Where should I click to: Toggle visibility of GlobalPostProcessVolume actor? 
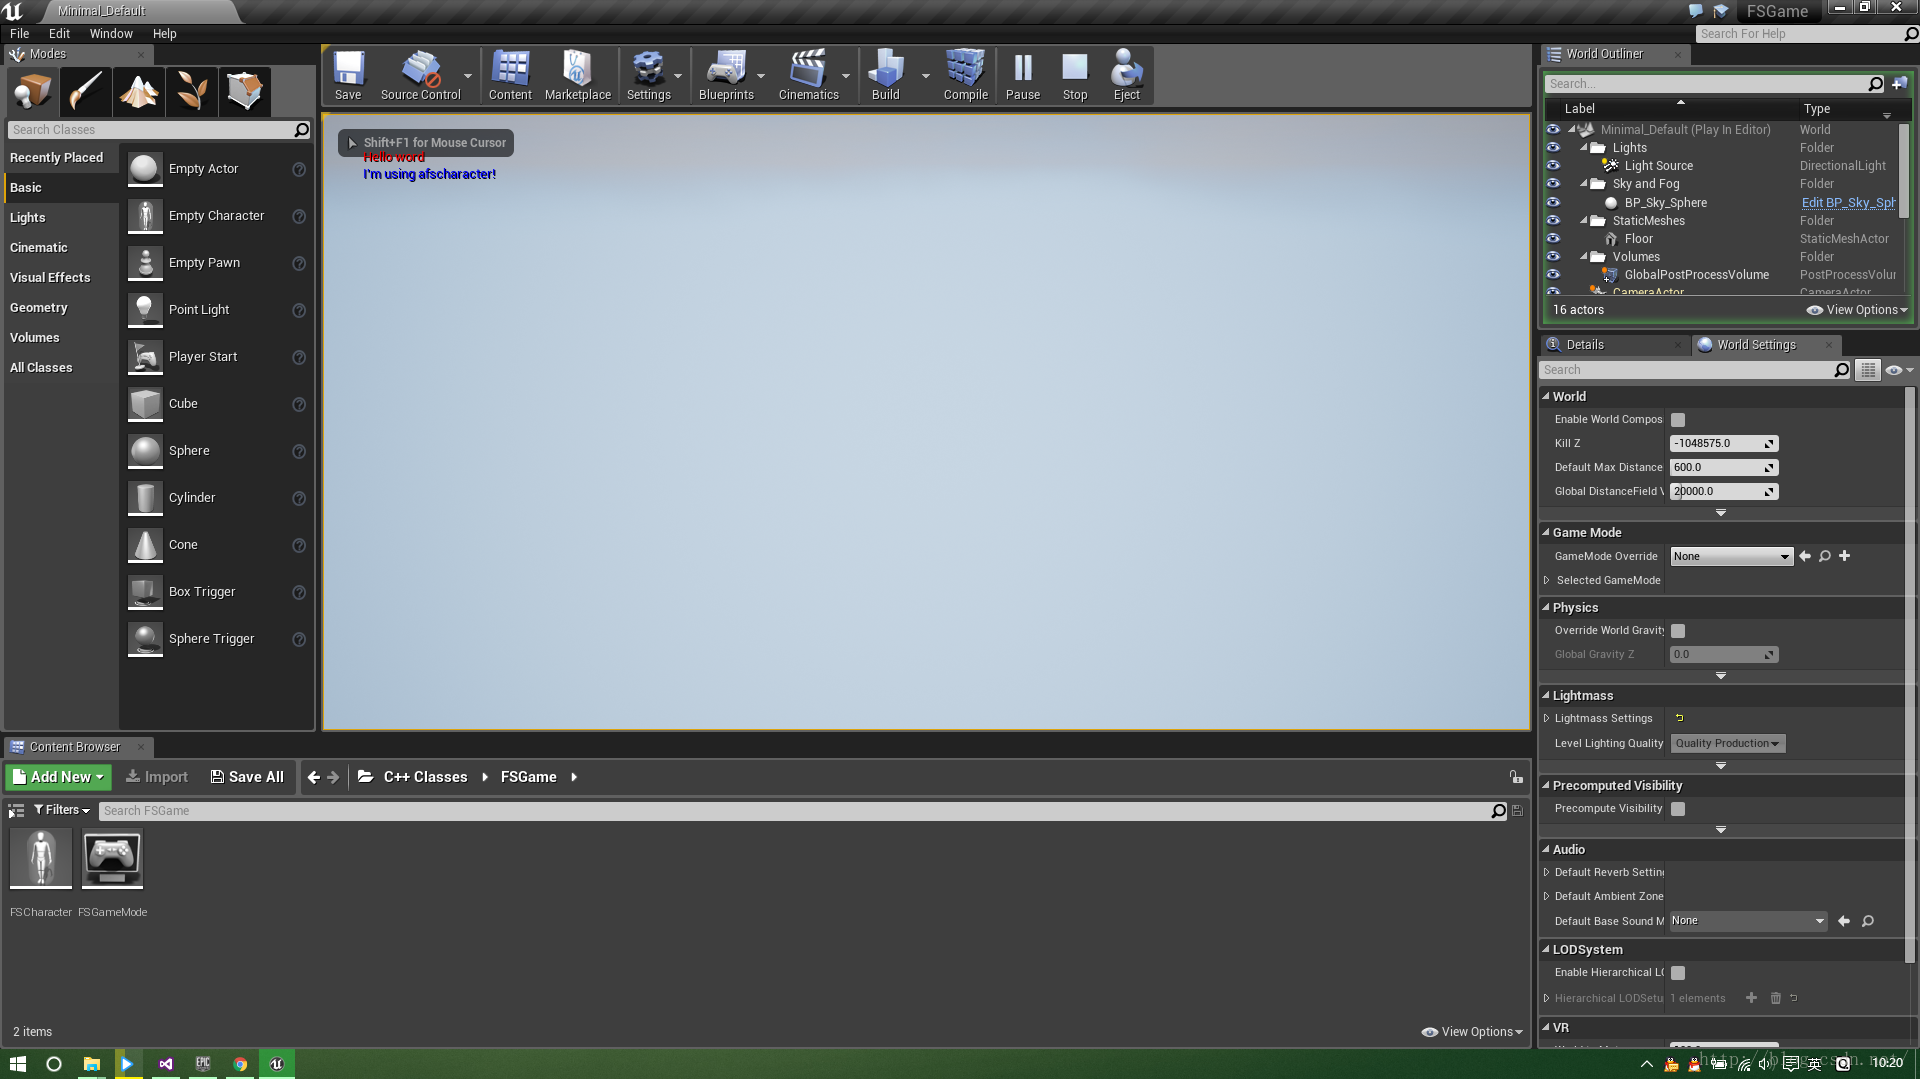[1553, 274]
